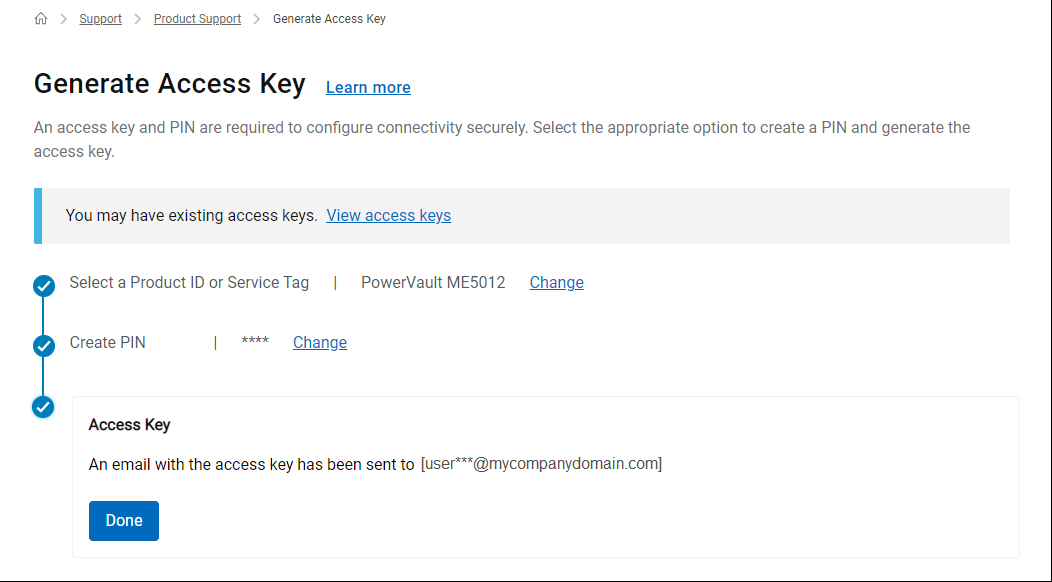Click the checkmark icon beside the Access Key card

(44, 407)
